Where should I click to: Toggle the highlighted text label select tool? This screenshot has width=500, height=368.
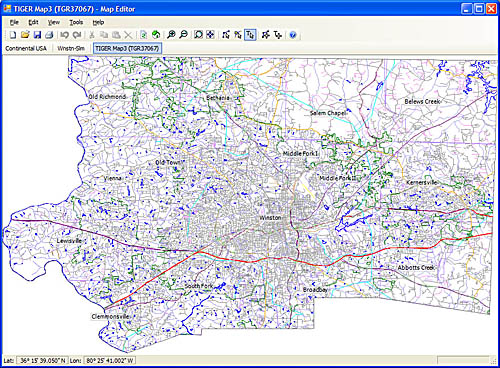pos(250,35)
